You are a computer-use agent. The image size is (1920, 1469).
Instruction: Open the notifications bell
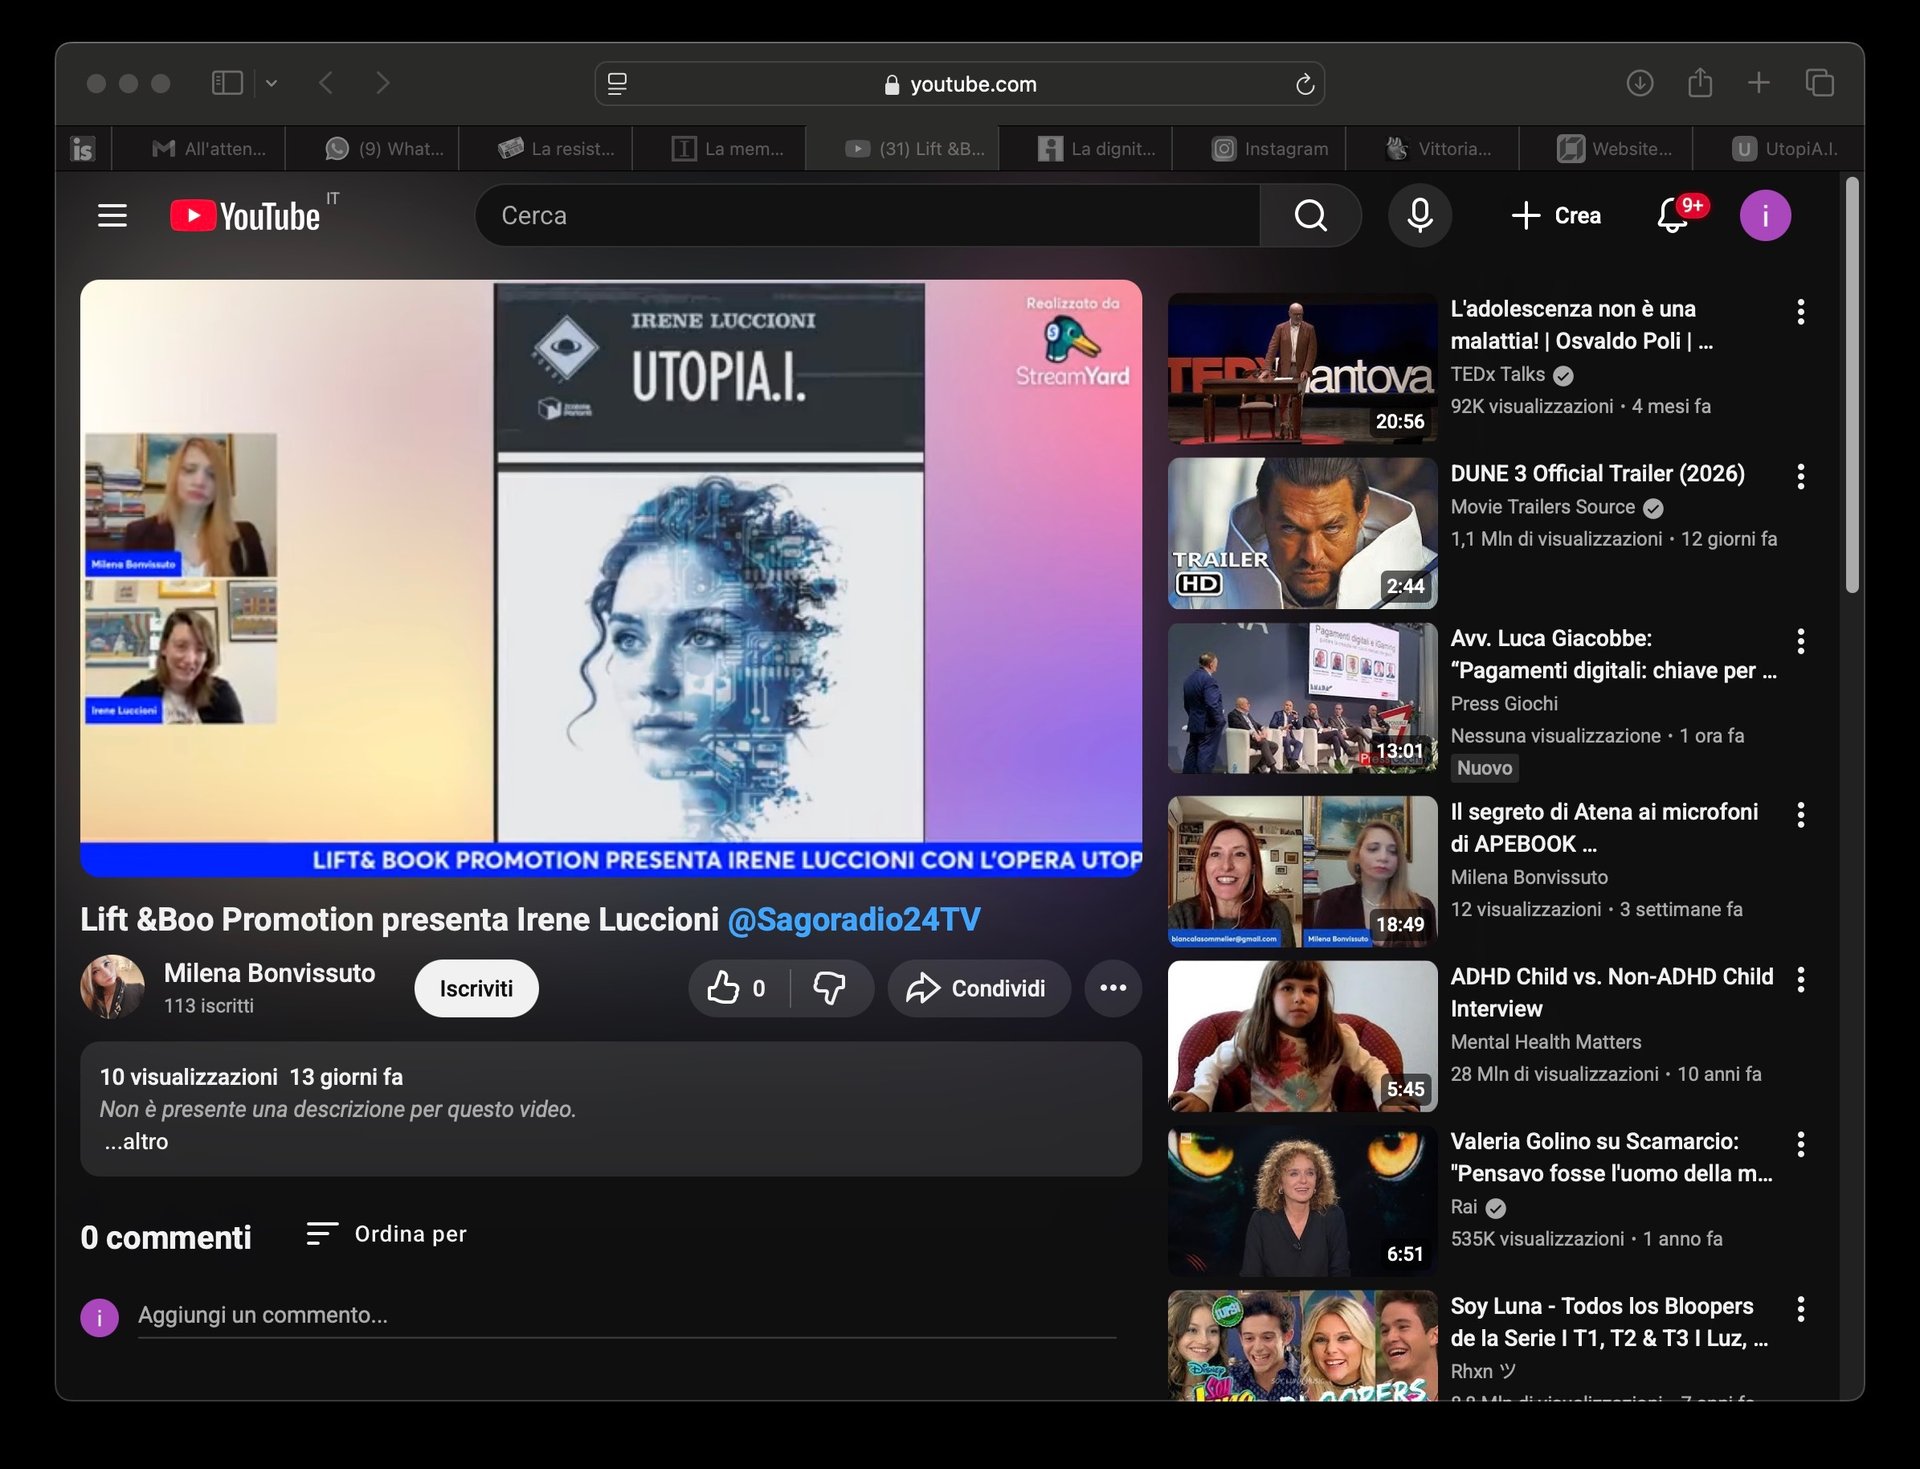(1672, 215)
